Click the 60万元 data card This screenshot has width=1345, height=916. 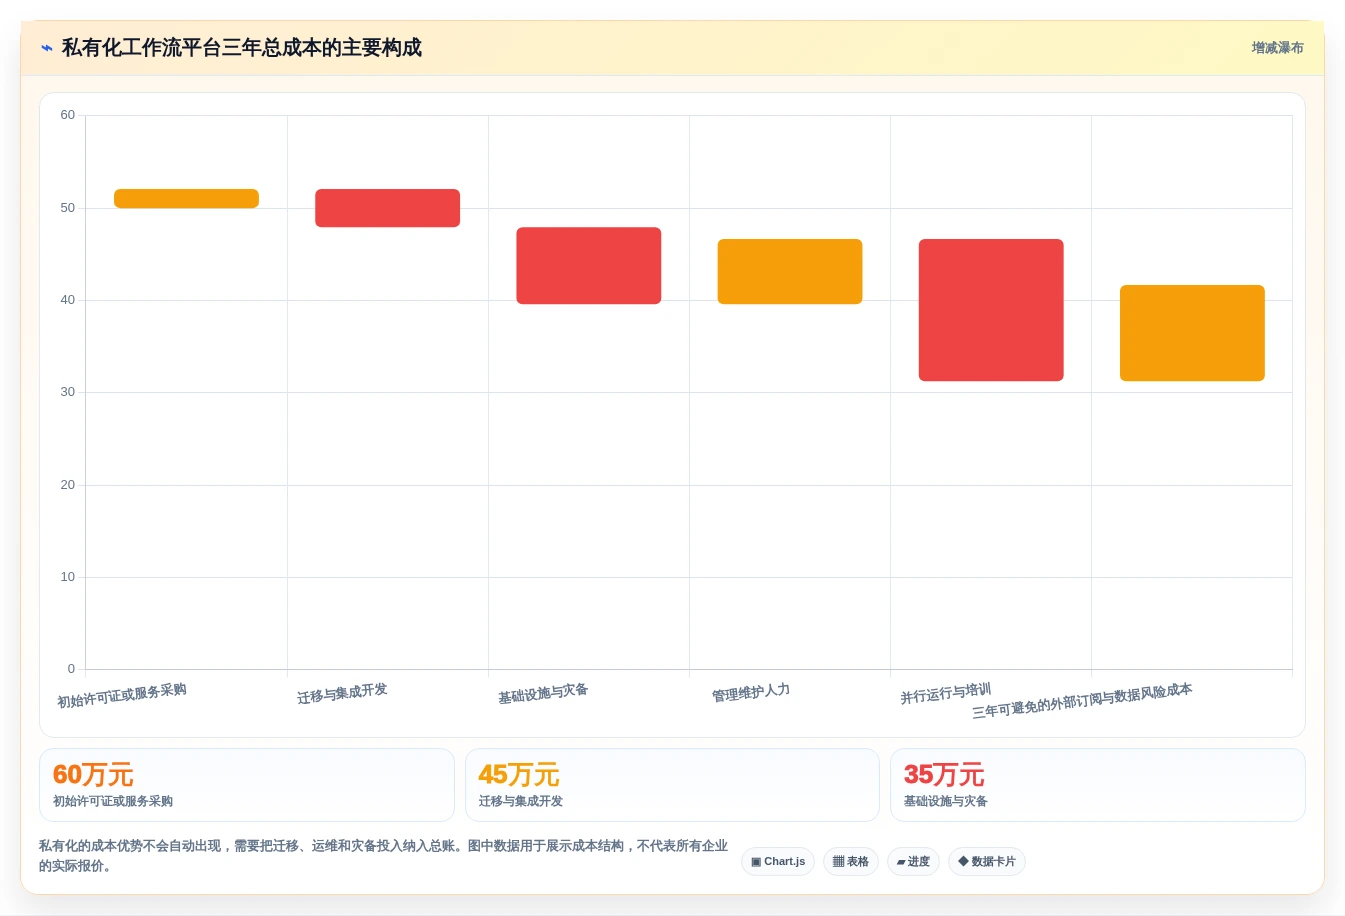click(x=247, y=785)
